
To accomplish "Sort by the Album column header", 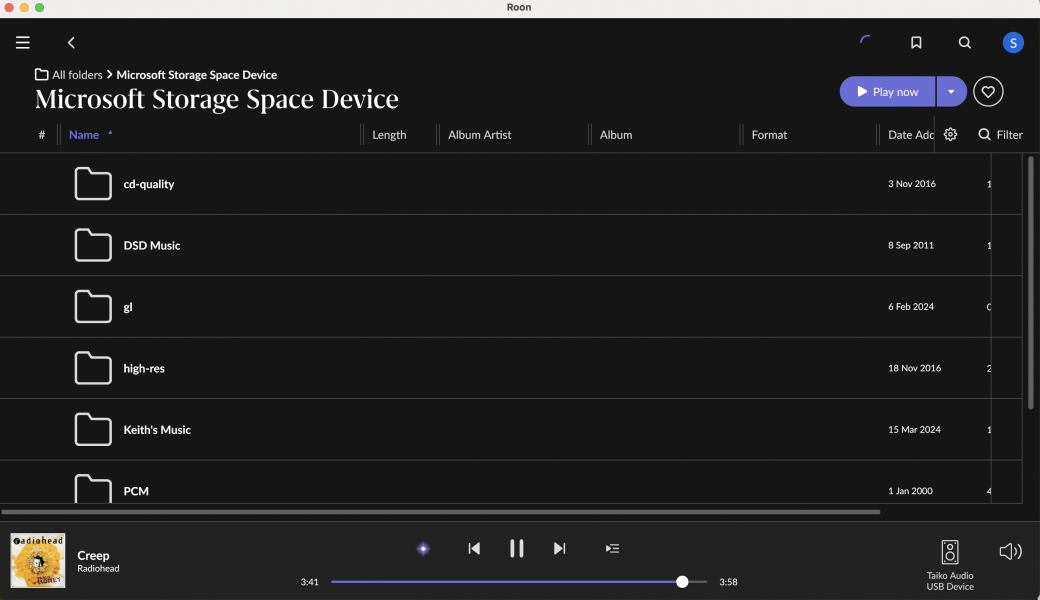I will click(616, 135).
